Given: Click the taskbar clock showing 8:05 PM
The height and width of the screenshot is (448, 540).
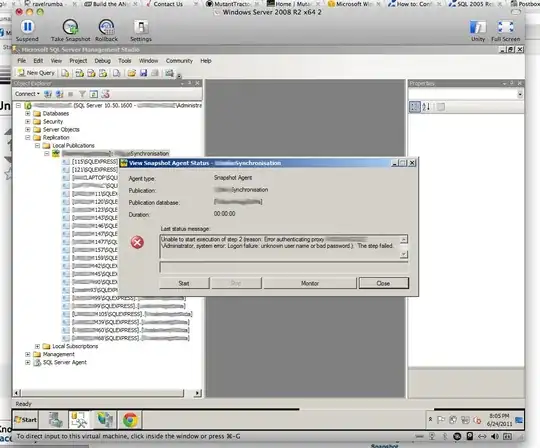Looking at the screenshot, I should (x=499, y=420).
